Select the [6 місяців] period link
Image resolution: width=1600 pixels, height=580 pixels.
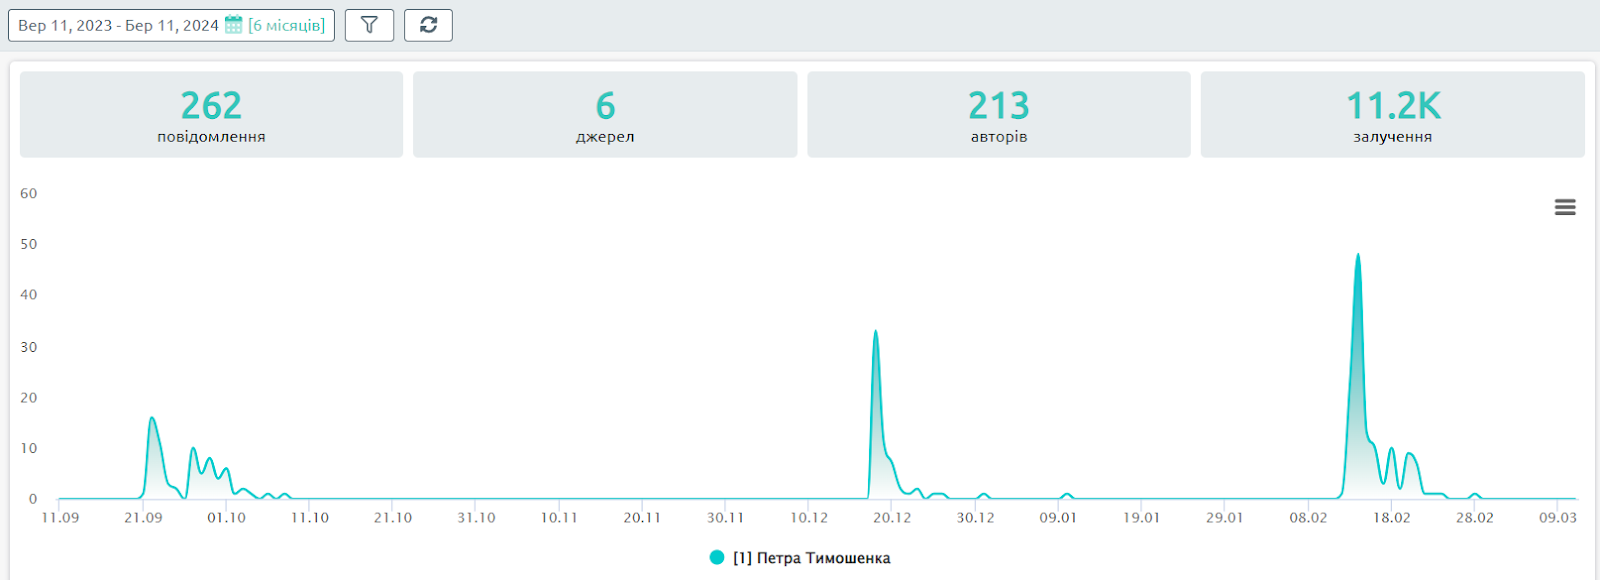[x=287, y=25]
